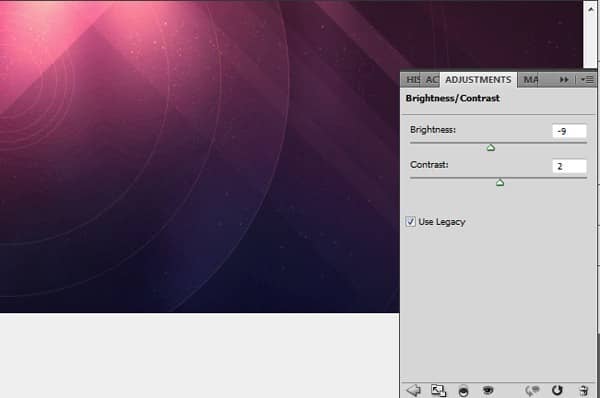Click the Brightness value field
Screen dimensions: 600x398
569,131
